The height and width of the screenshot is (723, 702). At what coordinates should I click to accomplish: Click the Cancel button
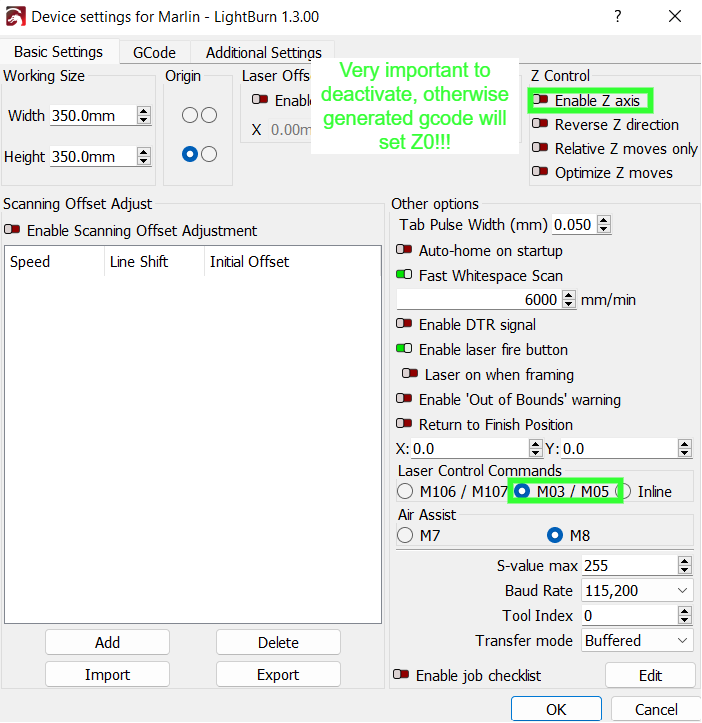coord(656,709)
